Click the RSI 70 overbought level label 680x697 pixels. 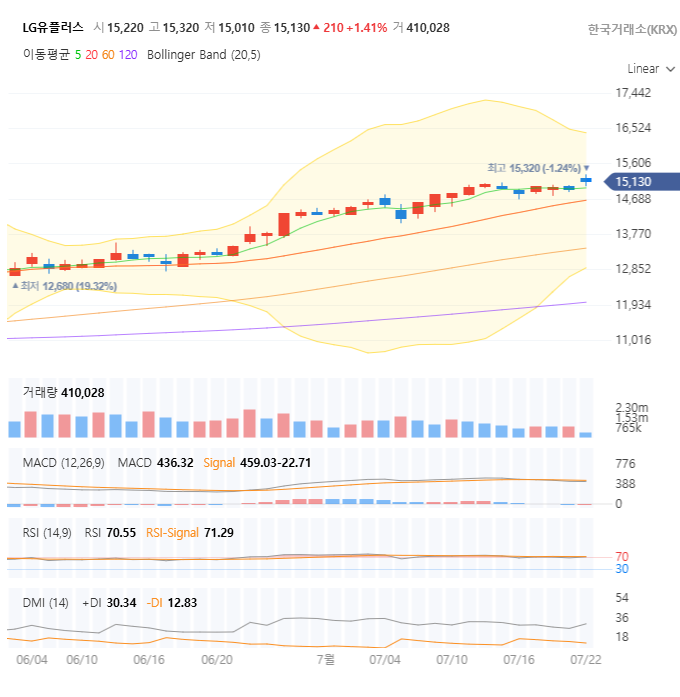coord(622,557)
